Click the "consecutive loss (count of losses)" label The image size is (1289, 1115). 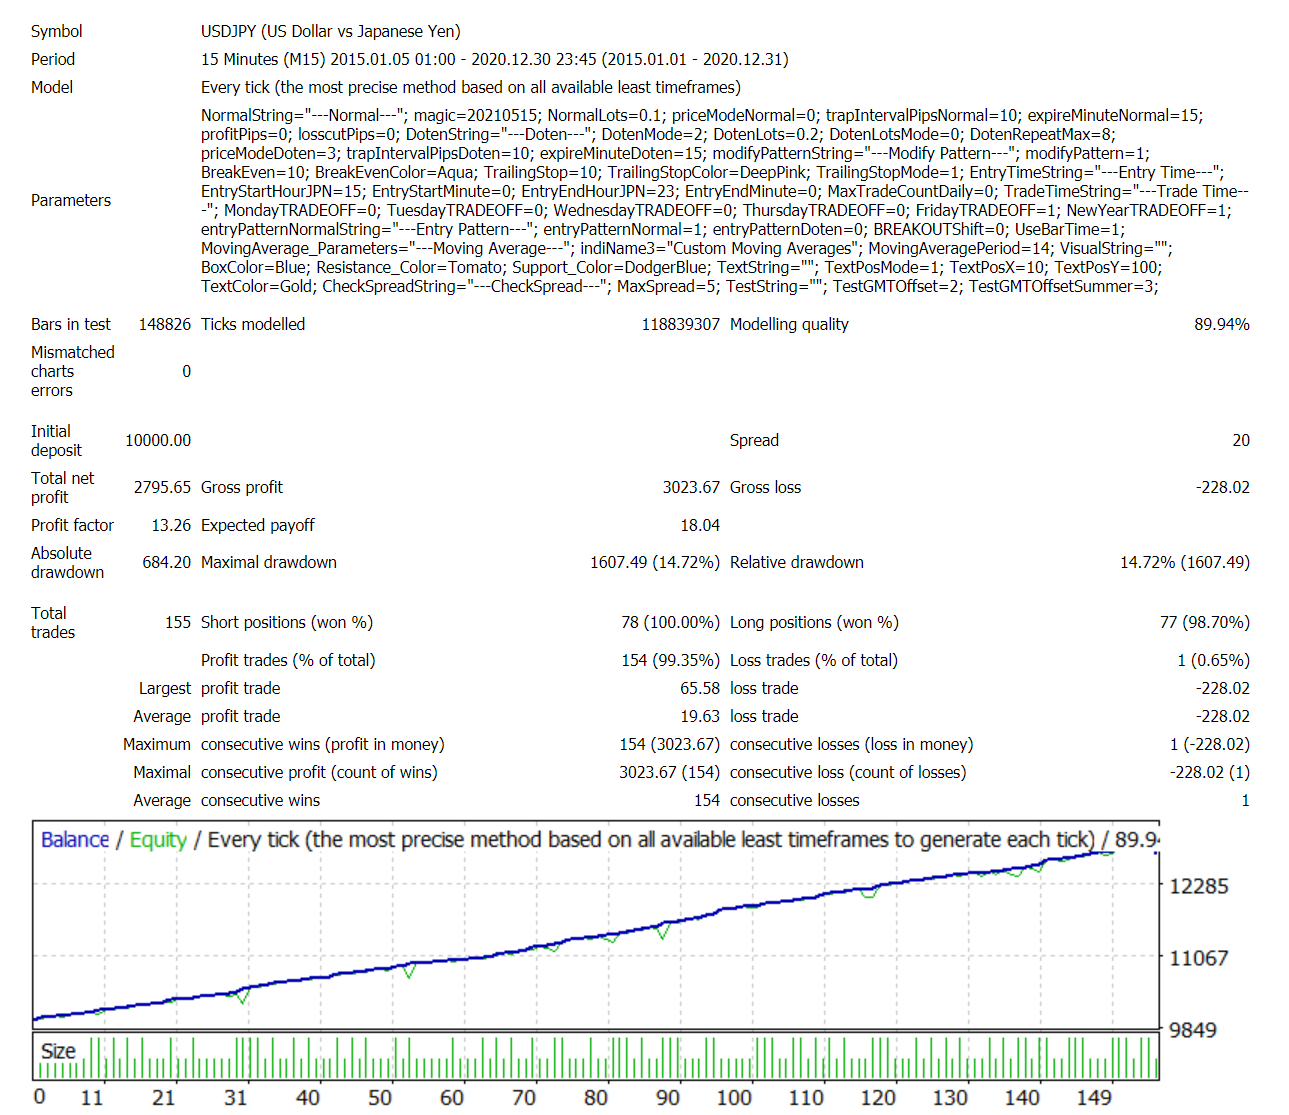[848, 773]
